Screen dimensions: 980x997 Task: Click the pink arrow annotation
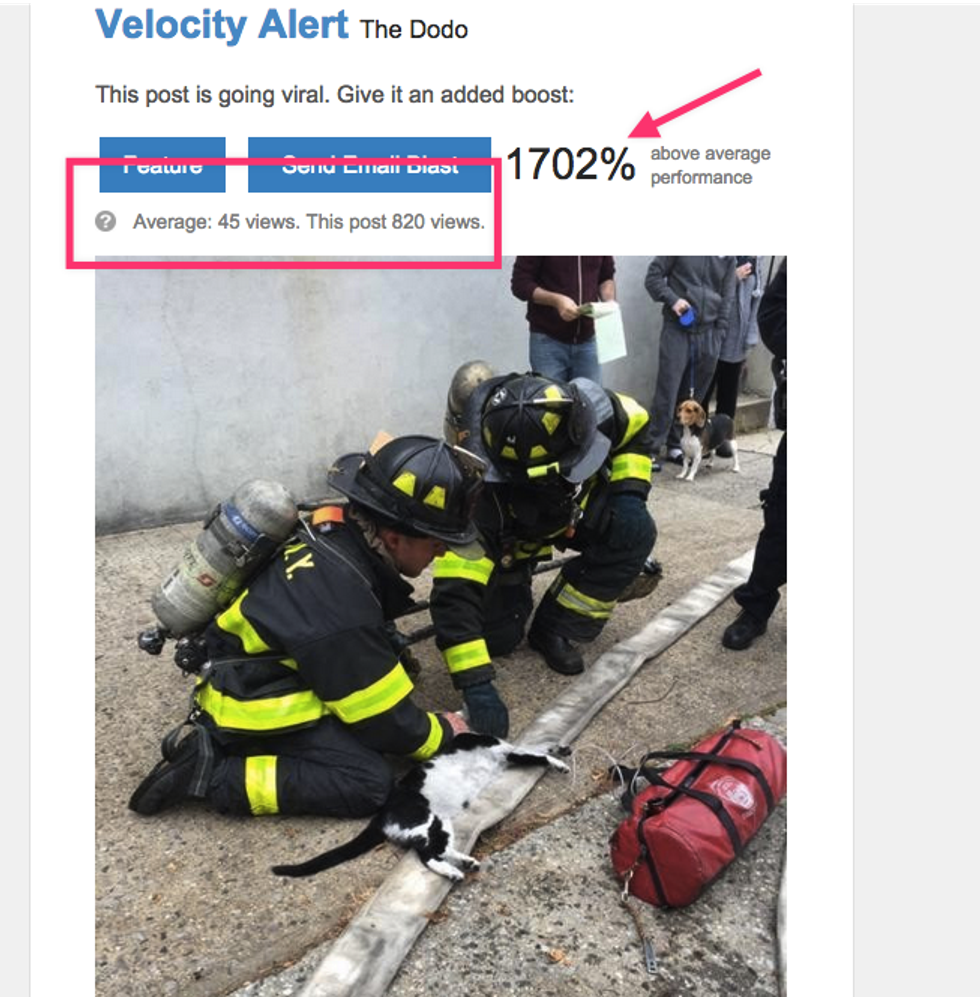pos(694,103)
